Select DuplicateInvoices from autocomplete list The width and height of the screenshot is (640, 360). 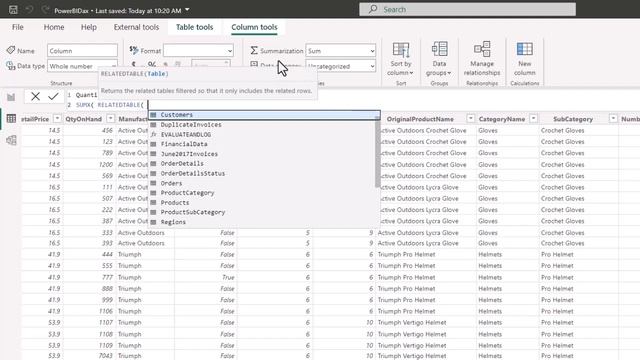click(262, 124)
